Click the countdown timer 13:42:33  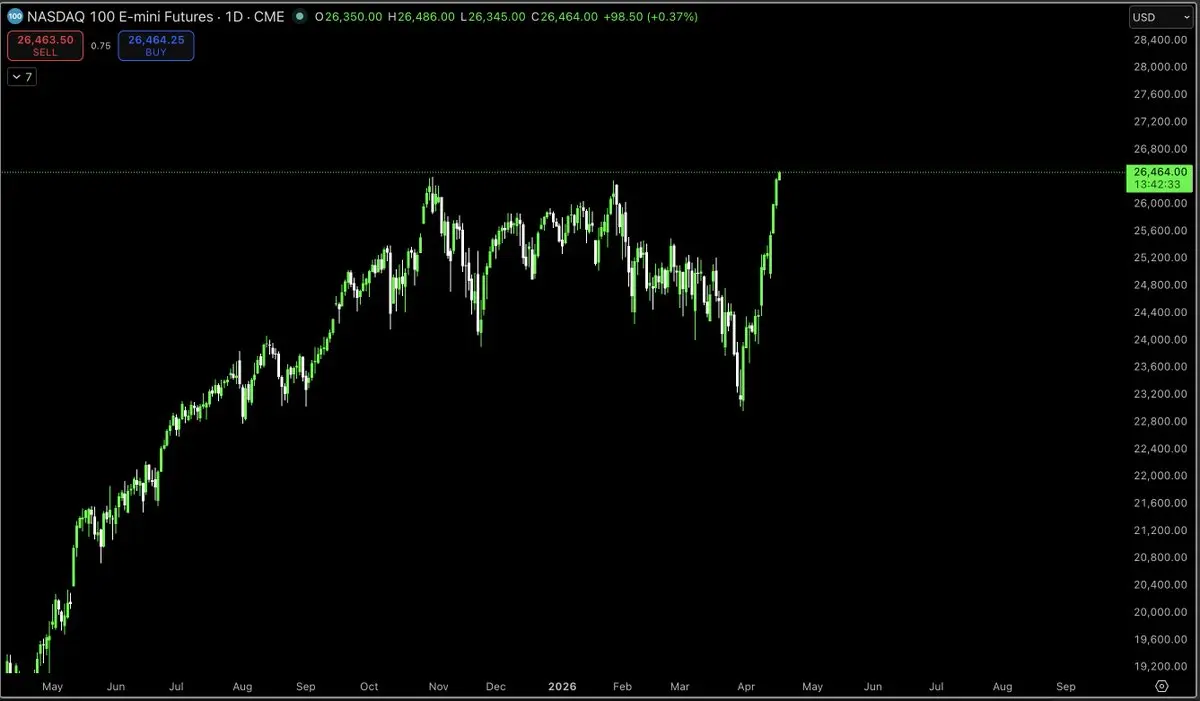(x=1160, y=185)
